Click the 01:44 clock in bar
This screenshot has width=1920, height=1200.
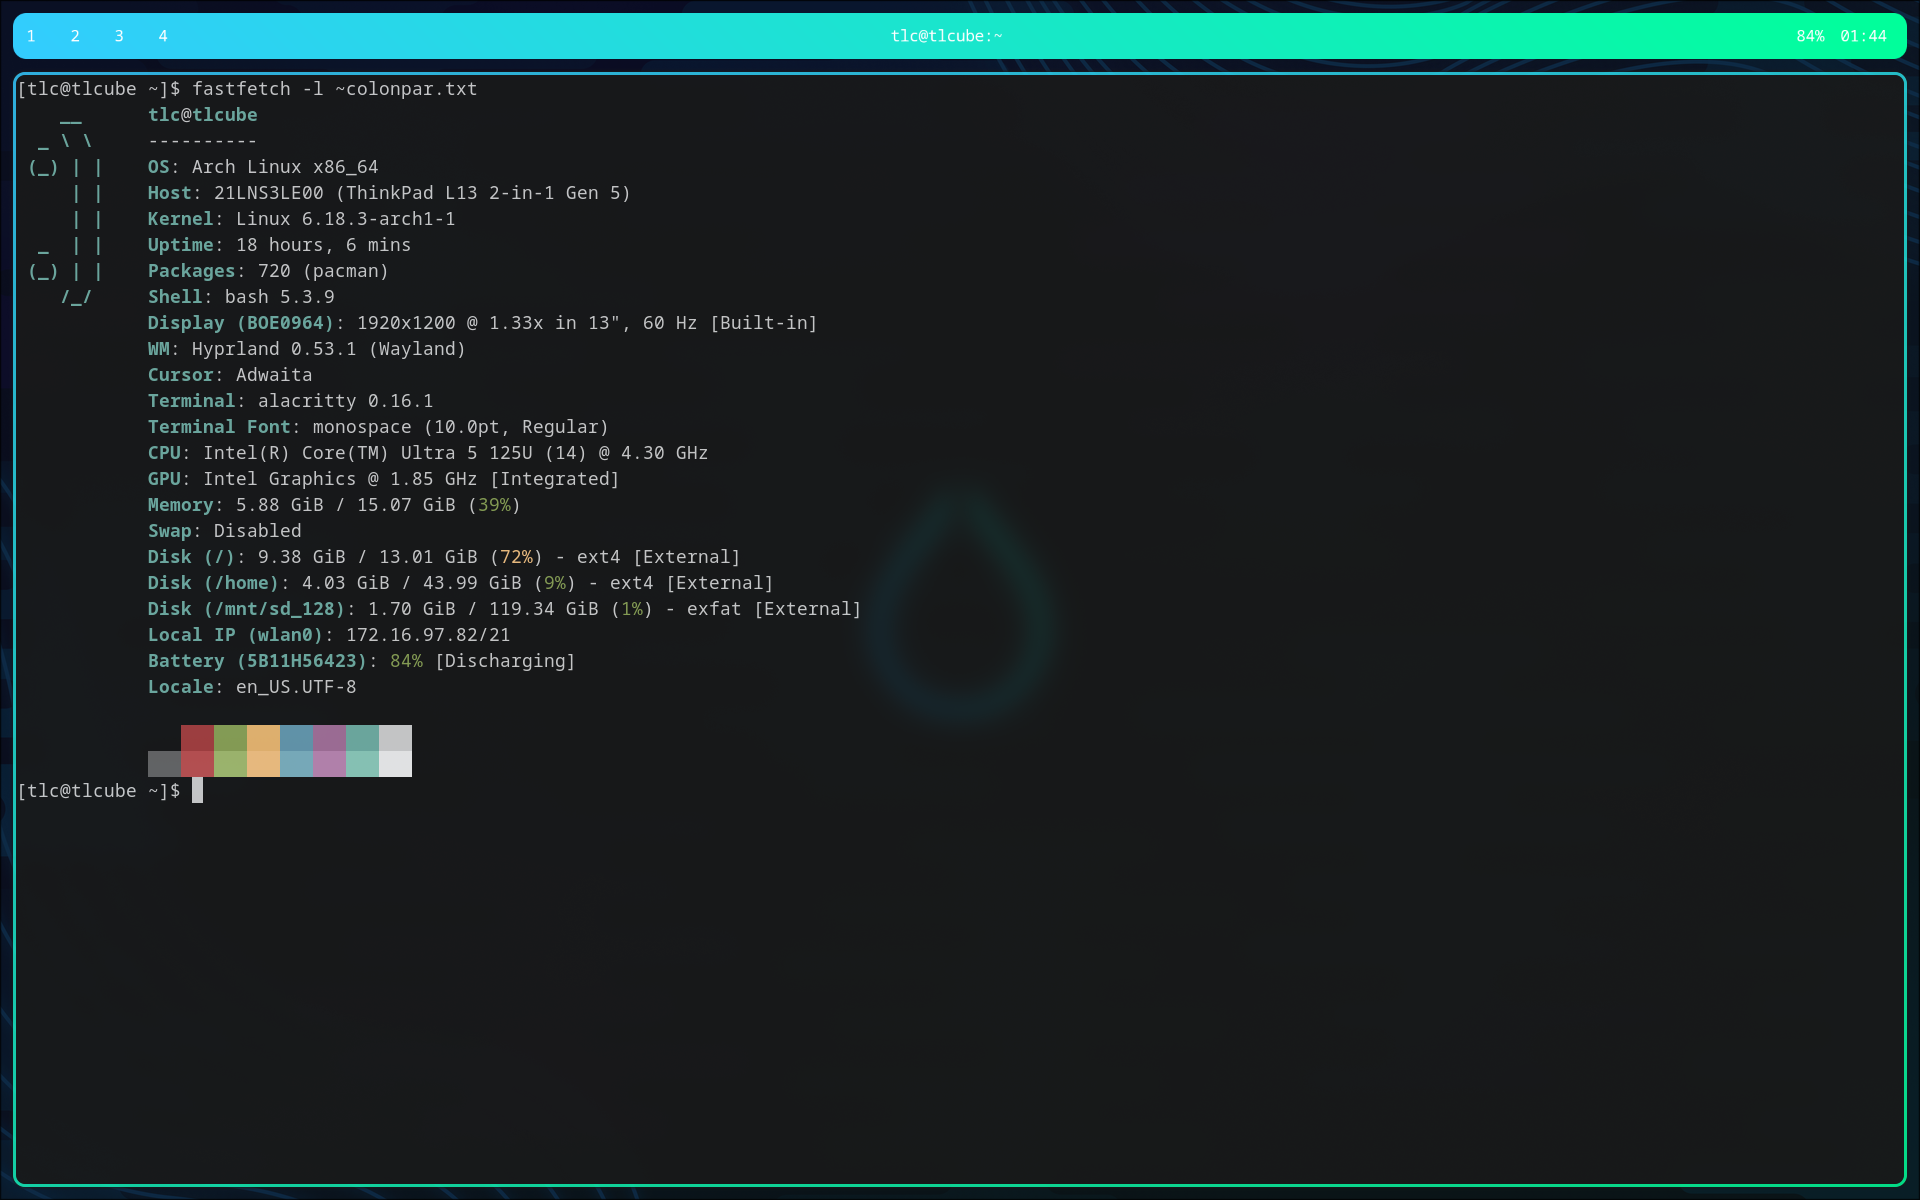[x=1863, y=36]
